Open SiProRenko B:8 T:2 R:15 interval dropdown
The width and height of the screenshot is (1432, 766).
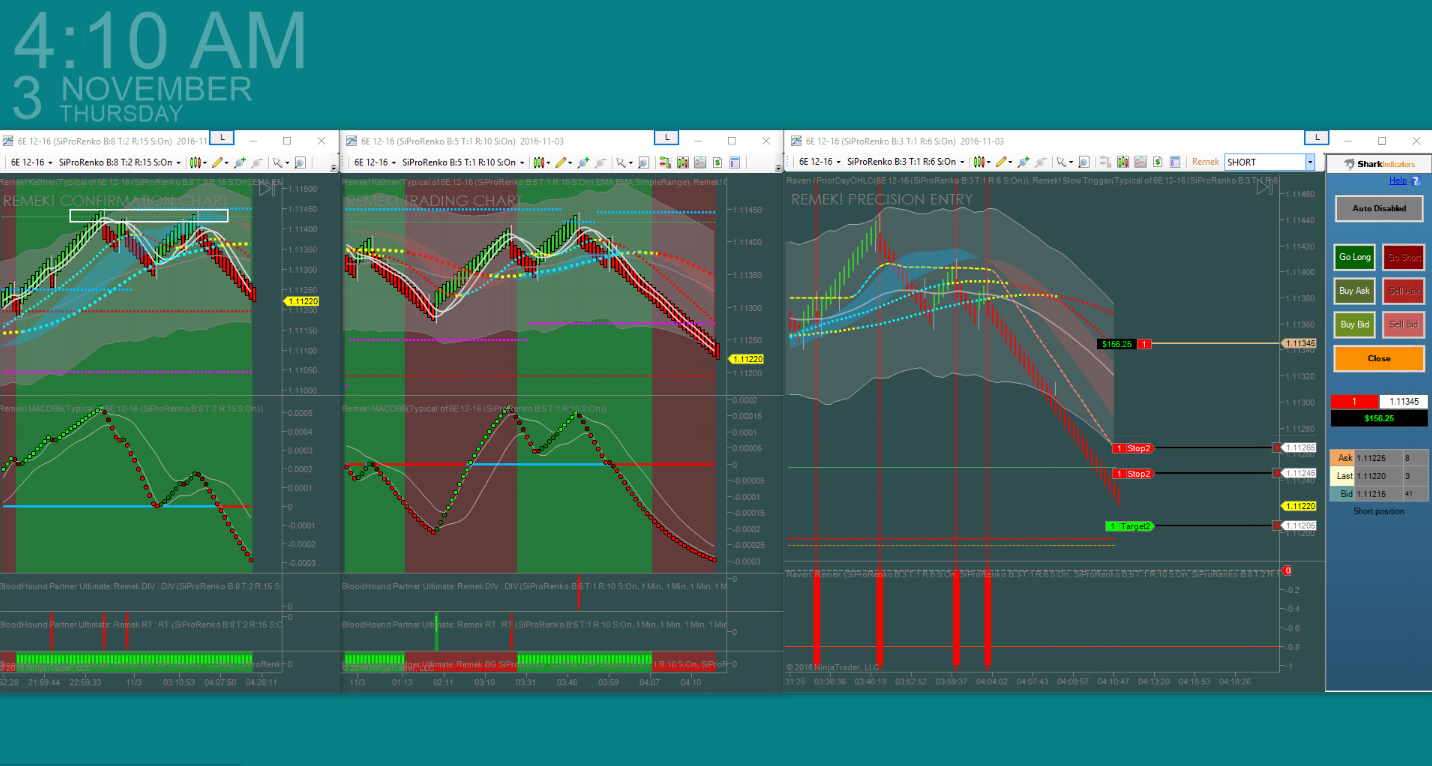point(119,162)
